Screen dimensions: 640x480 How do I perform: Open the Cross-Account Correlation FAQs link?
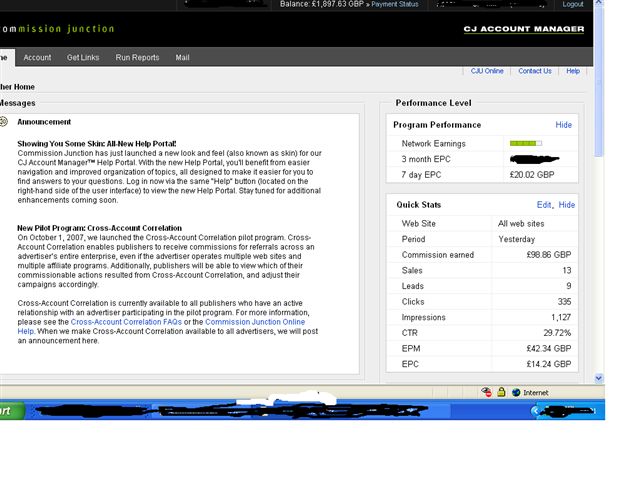[x=126, y=322]
